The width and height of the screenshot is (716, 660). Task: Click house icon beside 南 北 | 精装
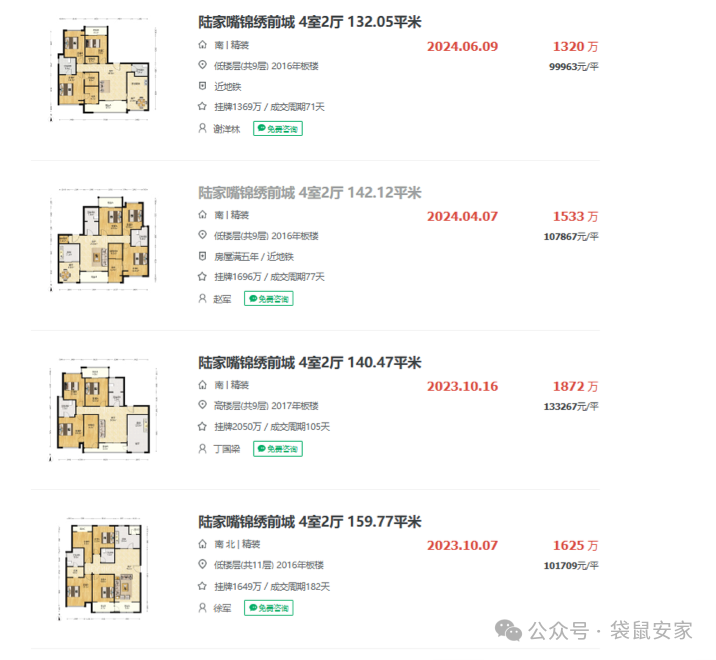[x=203, y=545]
